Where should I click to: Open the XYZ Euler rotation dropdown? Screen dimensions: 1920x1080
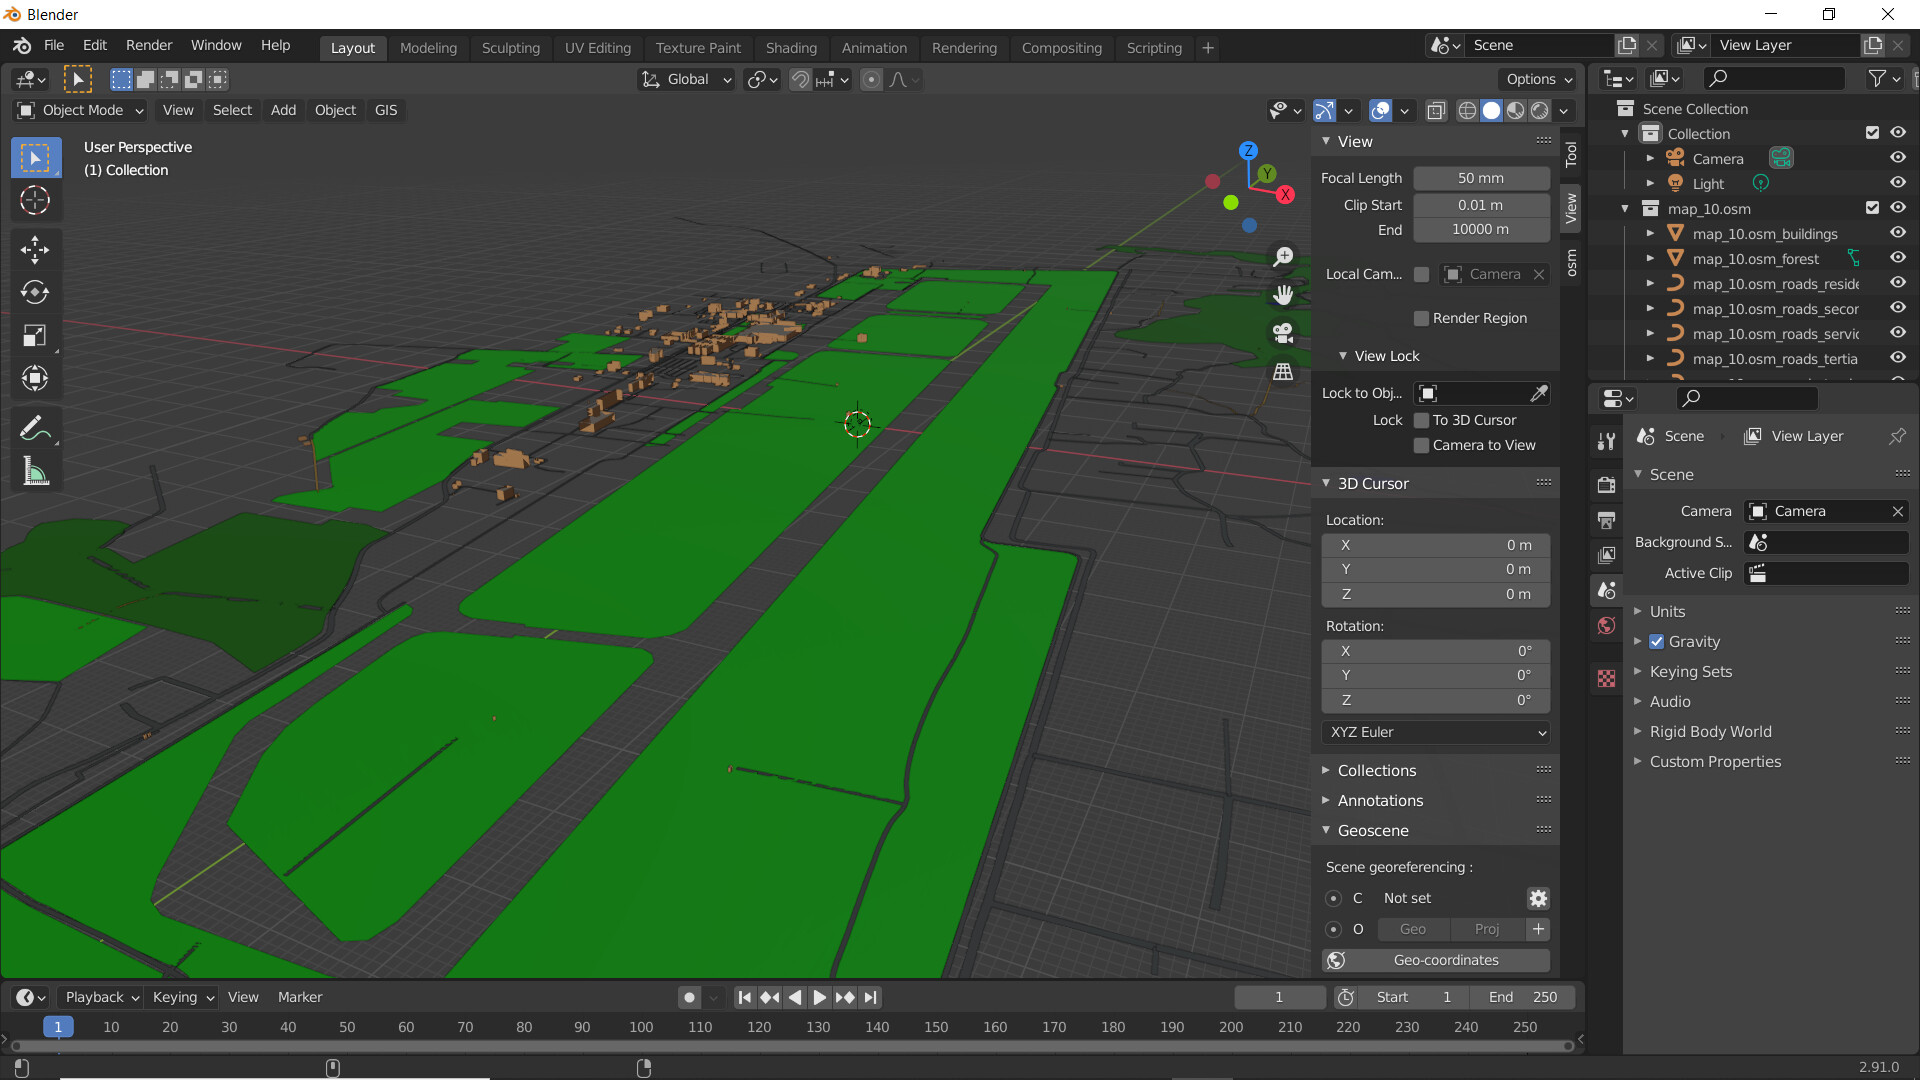pyautogui.click(x=1435, y=732)
